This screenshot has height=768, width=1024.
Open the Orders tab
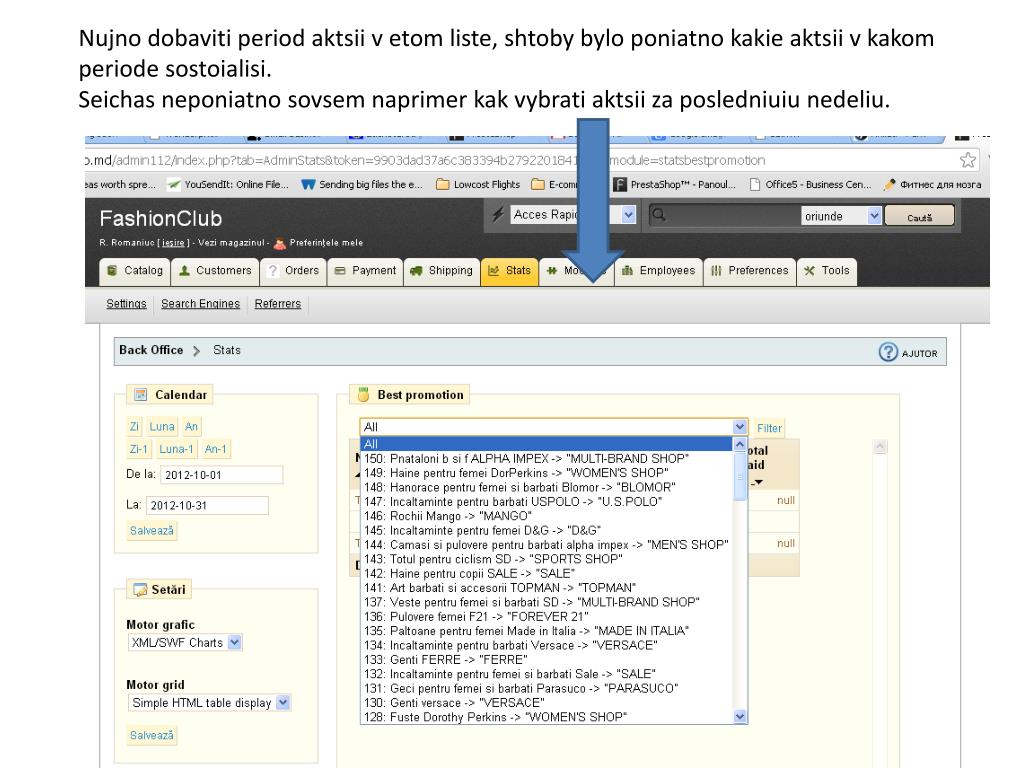293,271
